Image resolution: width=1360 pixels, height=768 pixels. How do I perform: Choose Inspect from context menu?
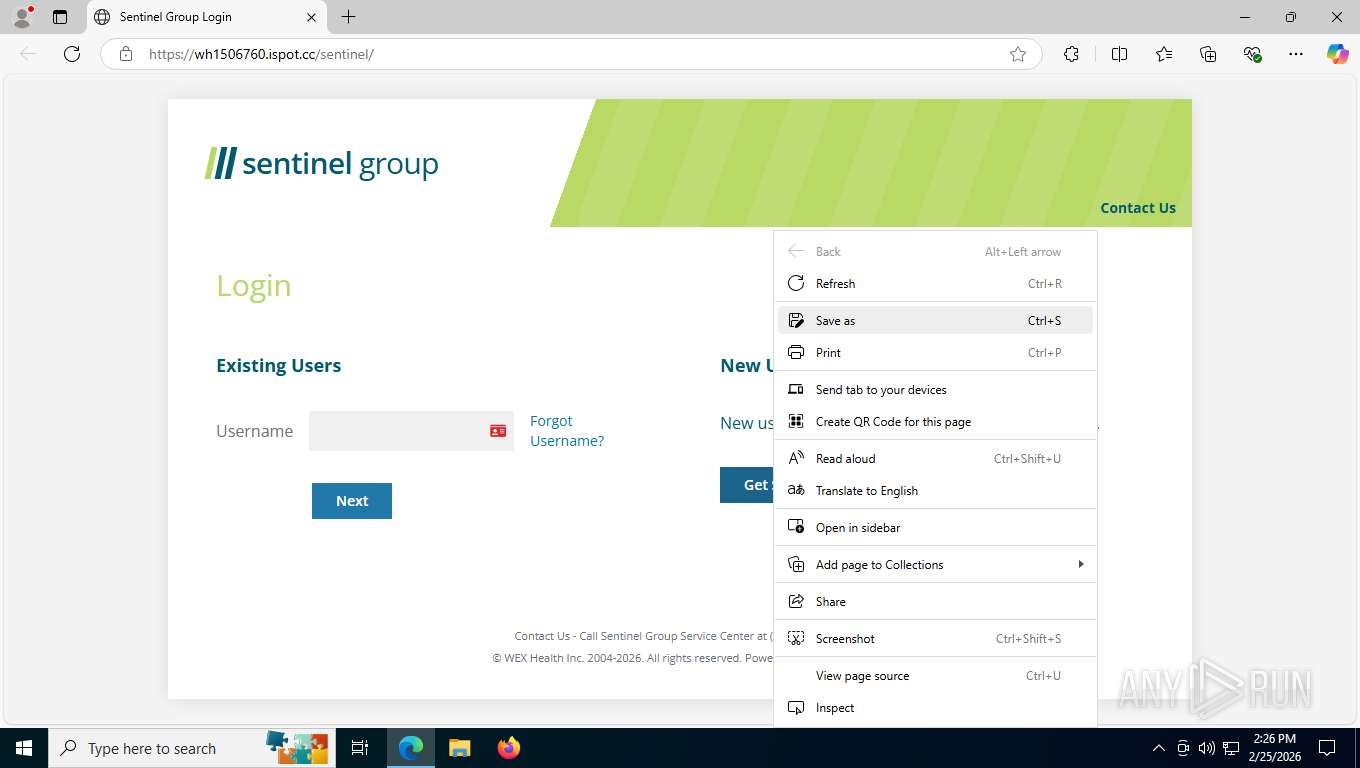[x=935, y=708]
